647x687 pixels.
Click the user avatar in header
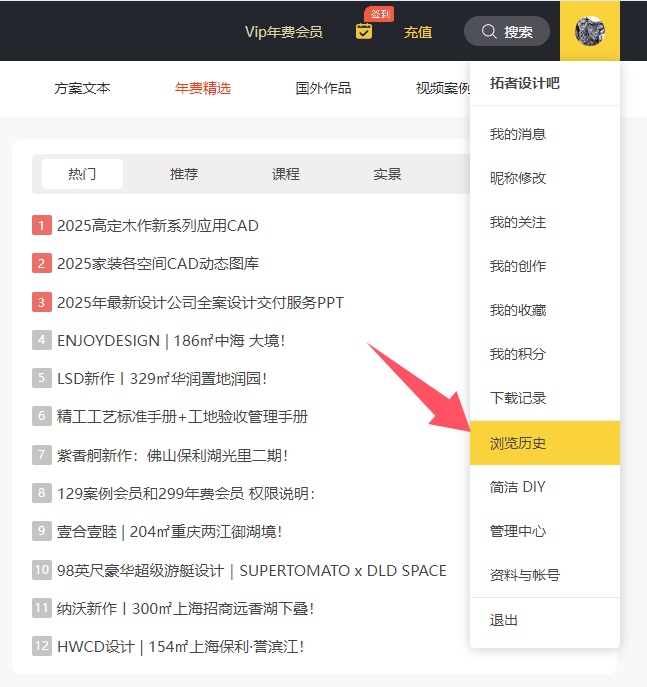pos(590,31)
